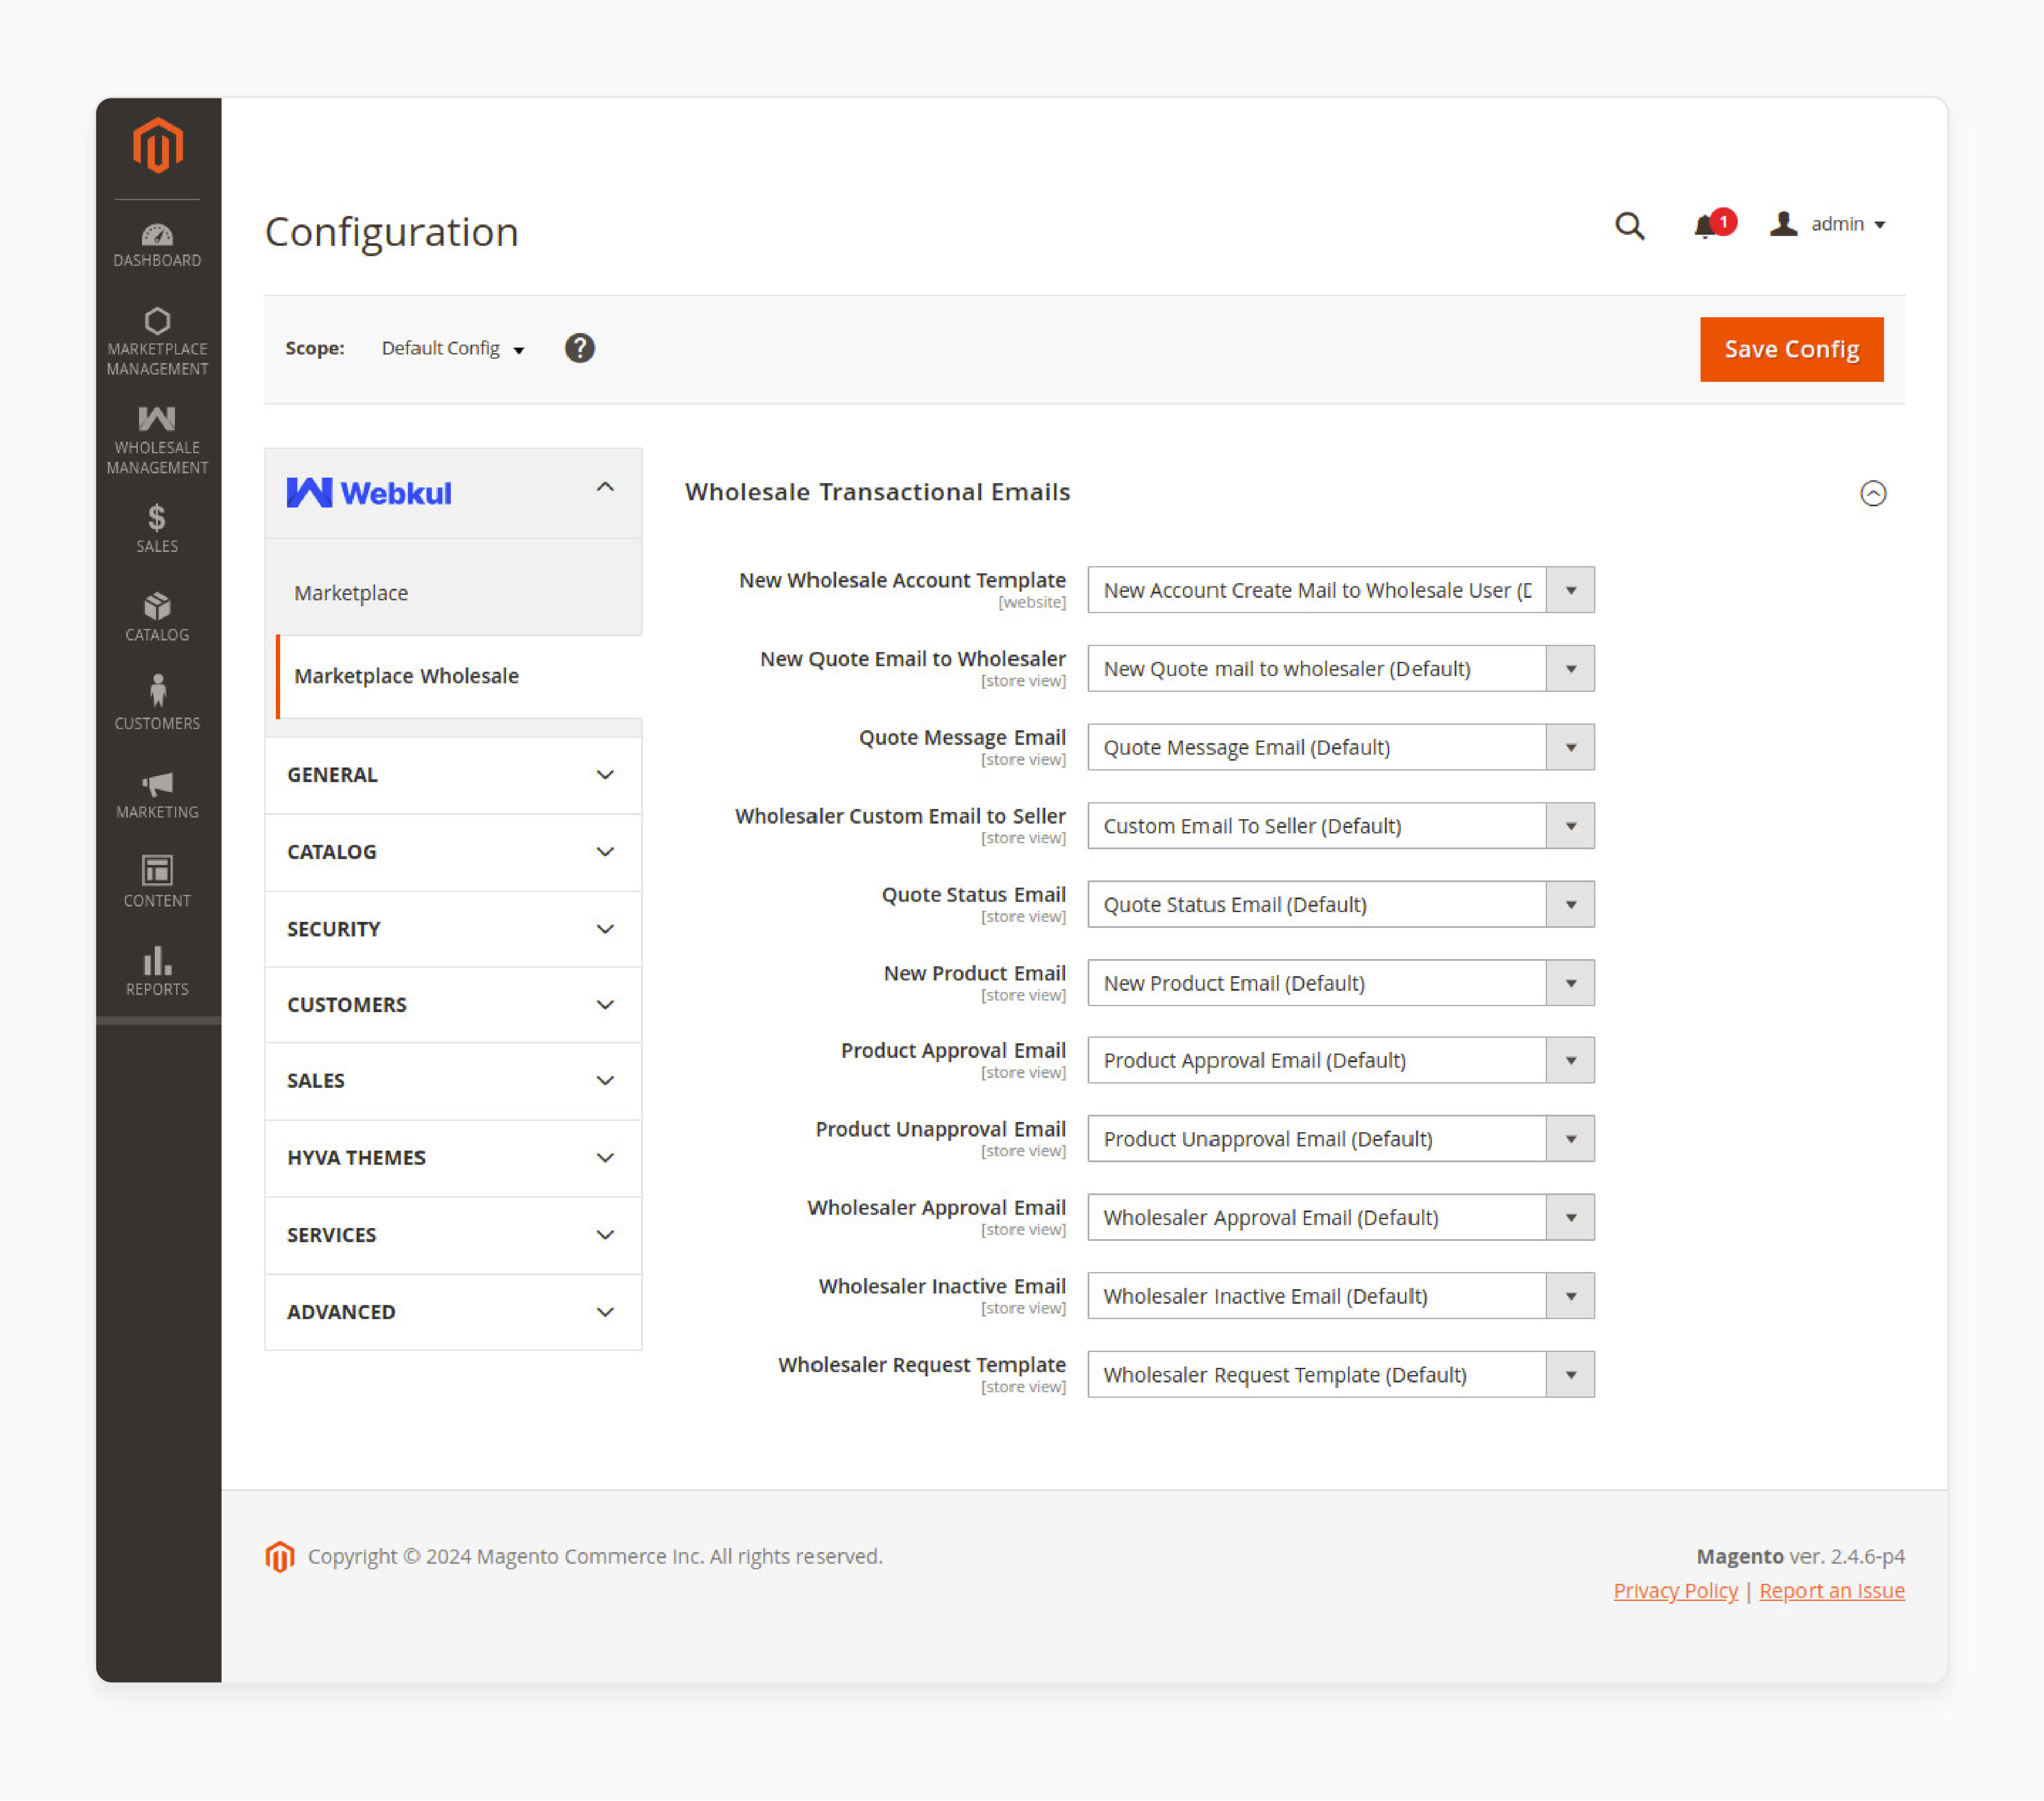Open Wholesaler Request Template dropdown

coord(1340,1375)
